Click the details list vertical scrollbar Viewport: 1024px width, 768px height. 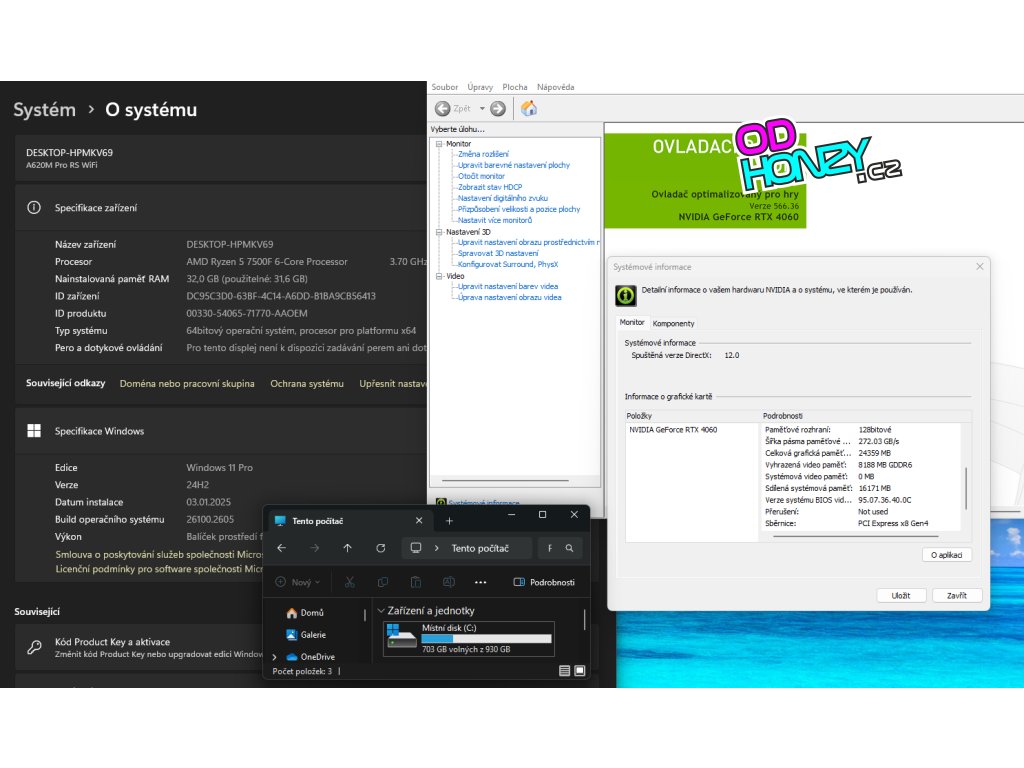click(966, 488)
